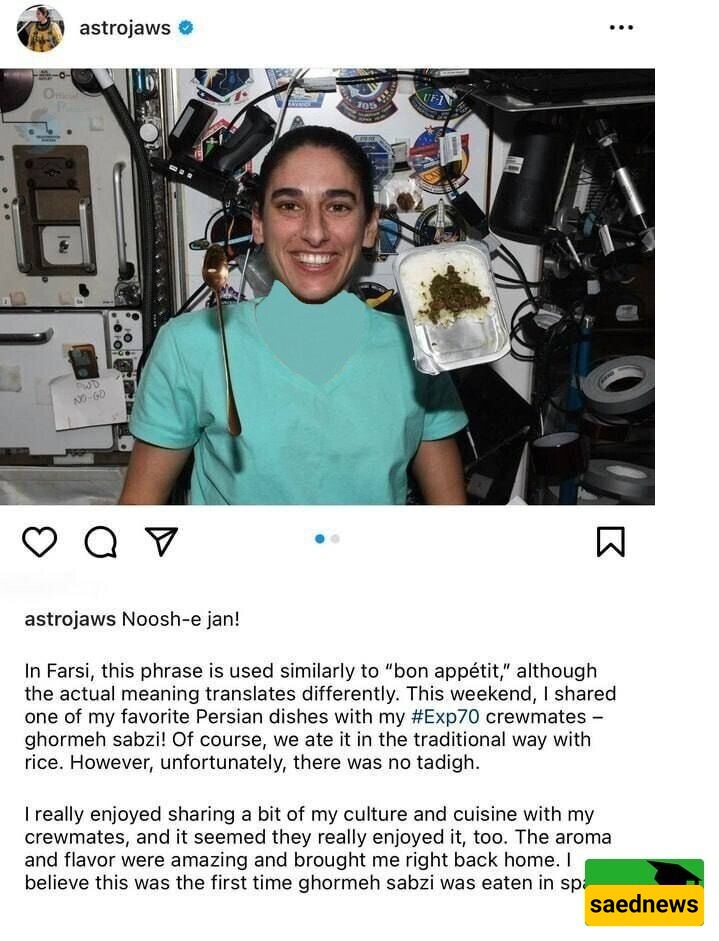The width and height of the screenshot is (719, 941).
Task: Open comments via speech bubble icon
Action: [100, 542]
